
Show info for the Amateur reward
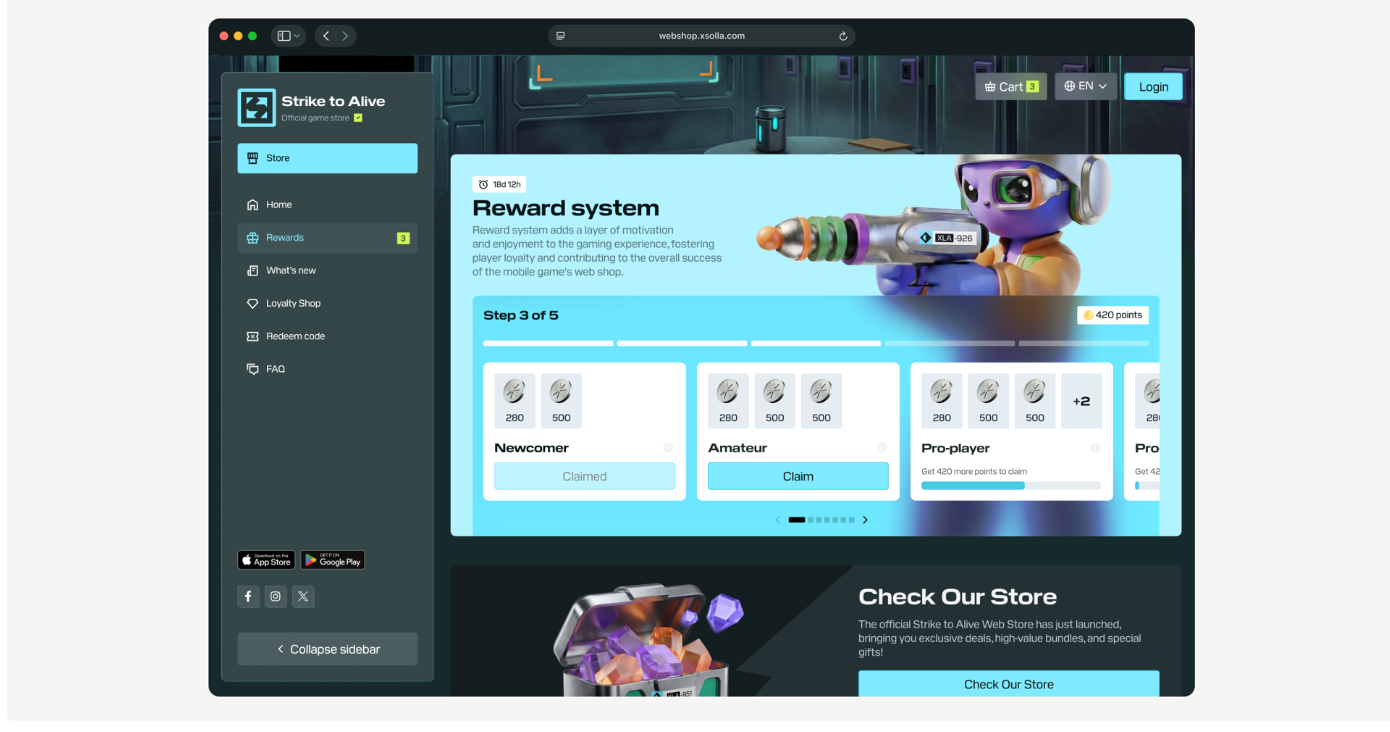pyautogui.click(x=882, y=448)
